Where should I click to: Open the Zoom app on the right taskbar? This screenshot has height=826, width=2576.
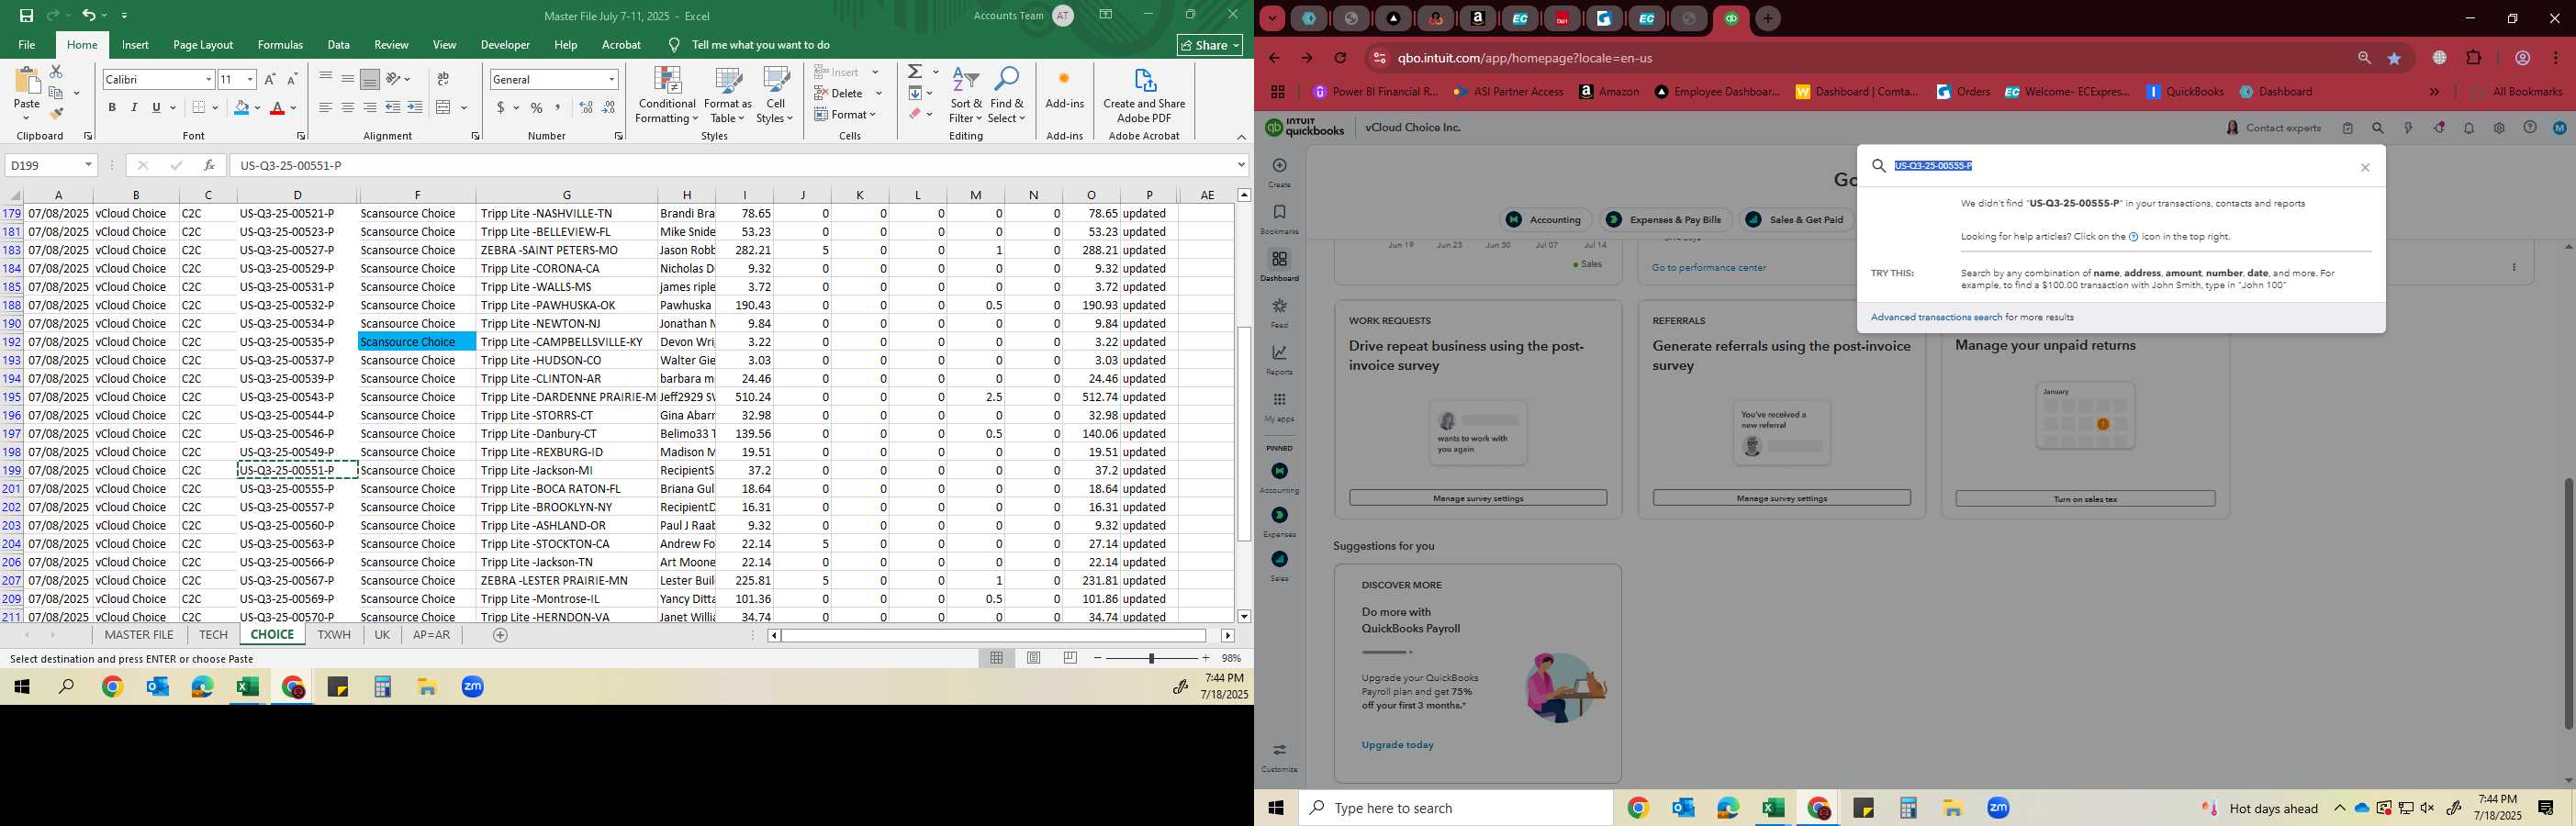click(x=1998, y=808)
